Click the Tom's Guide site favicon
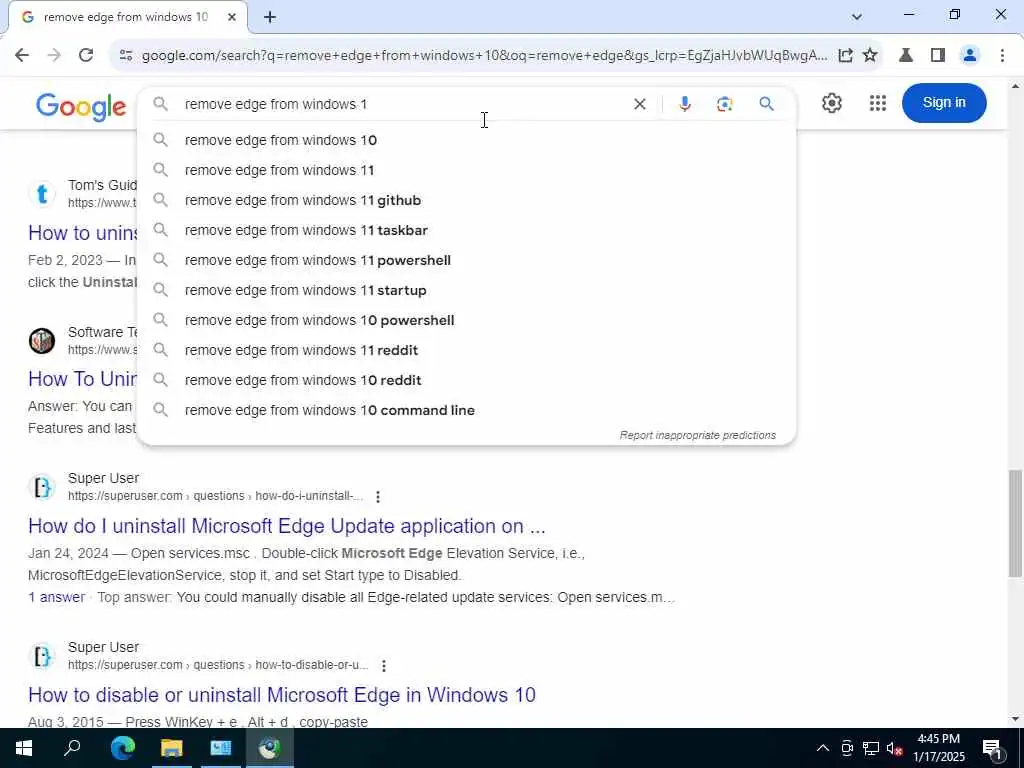Viewport: 1024px width, 768px height. click(42, 194)
